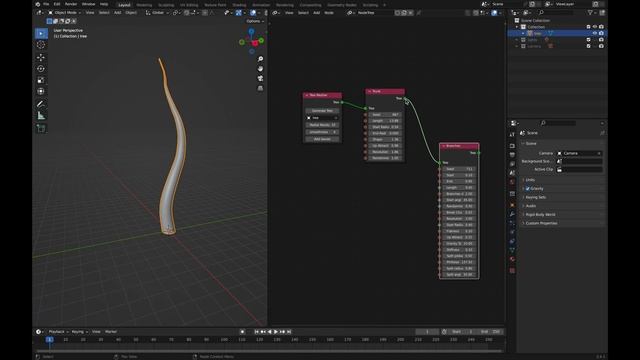Screen dimensions: 640x360
Task: Toggle visibility eye for the tree object
Action: (x=595, y=33)
